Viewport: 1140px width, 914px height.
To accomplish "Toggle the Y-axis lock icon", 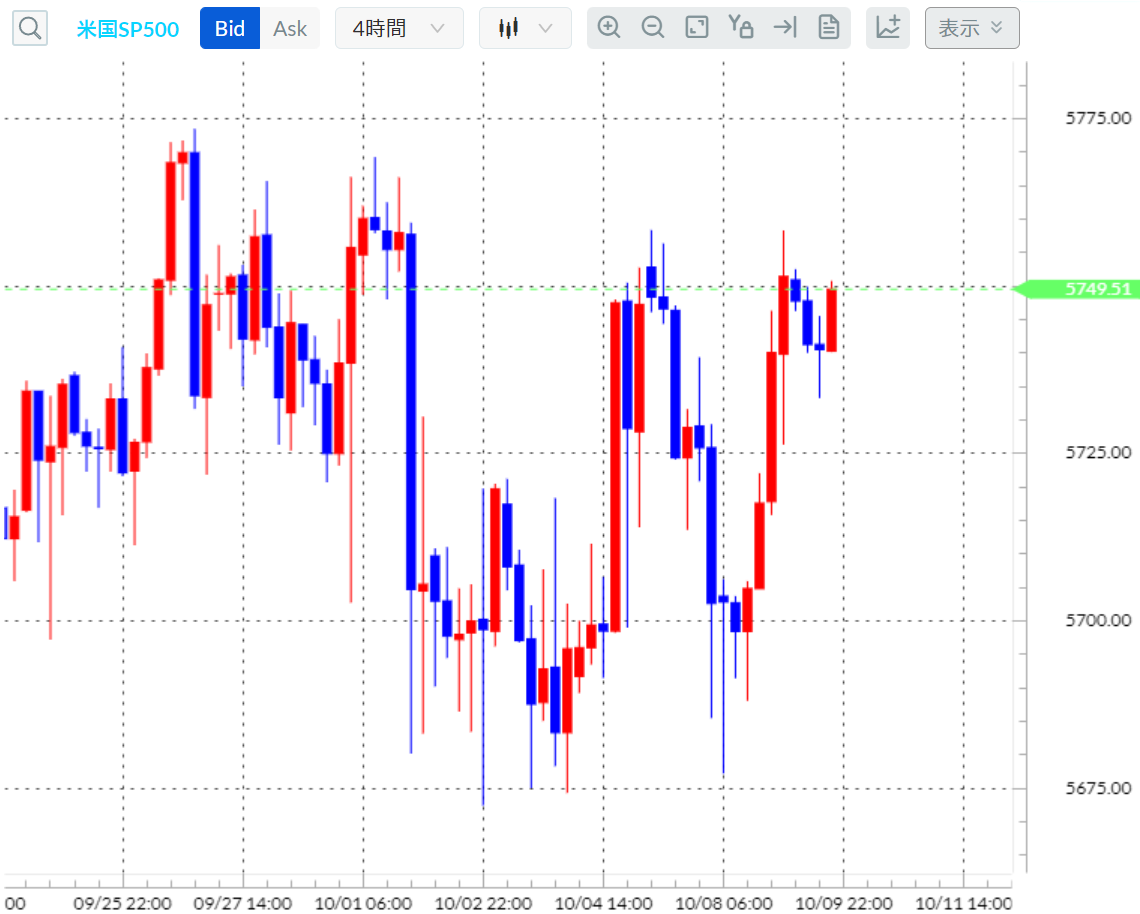I will click(x=741, y=27).
